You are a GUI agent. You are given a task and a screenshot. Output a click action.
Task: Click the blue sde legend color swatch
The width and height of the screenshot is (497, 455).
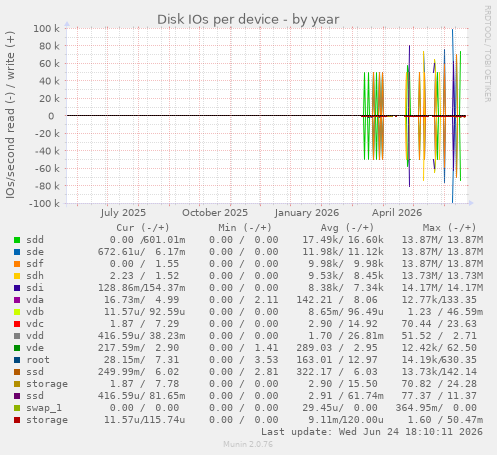click(17, 252)
